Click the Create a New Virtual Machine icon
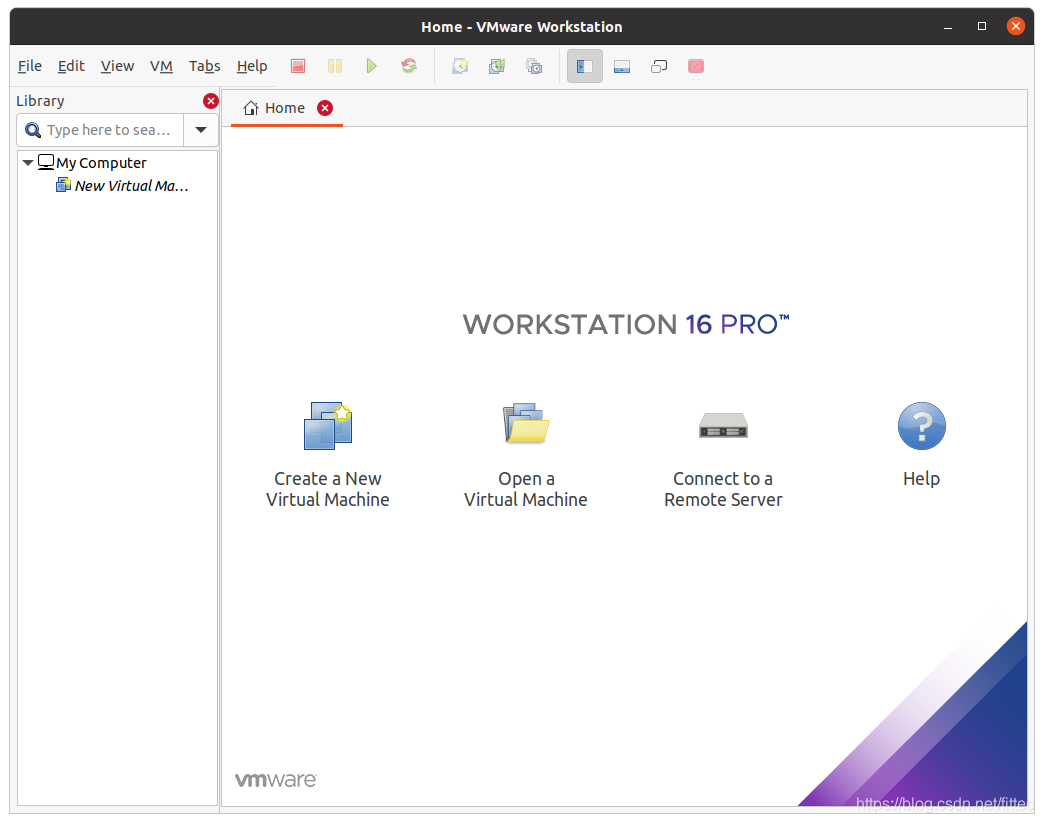1044x823 pixels. click(x=328, y=425)
